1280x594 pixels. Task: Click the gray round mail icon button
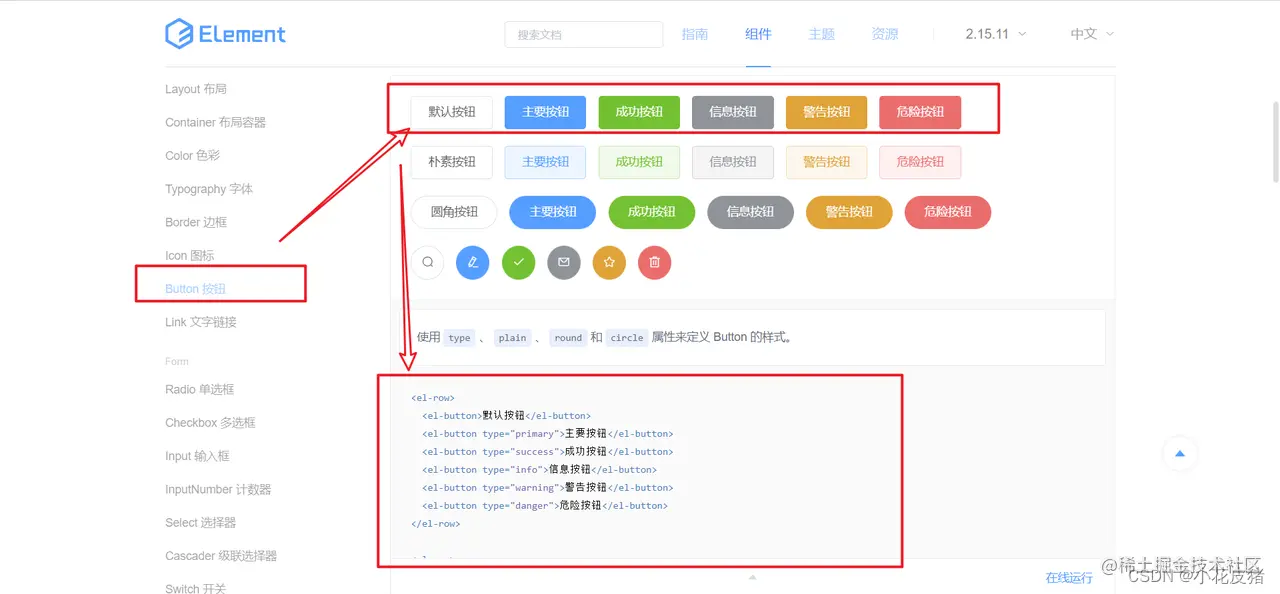coord(563,262)
